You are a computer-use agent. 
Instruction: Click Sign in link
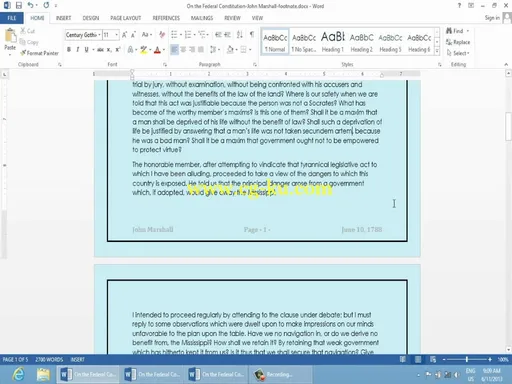click(x=492, y=18)
